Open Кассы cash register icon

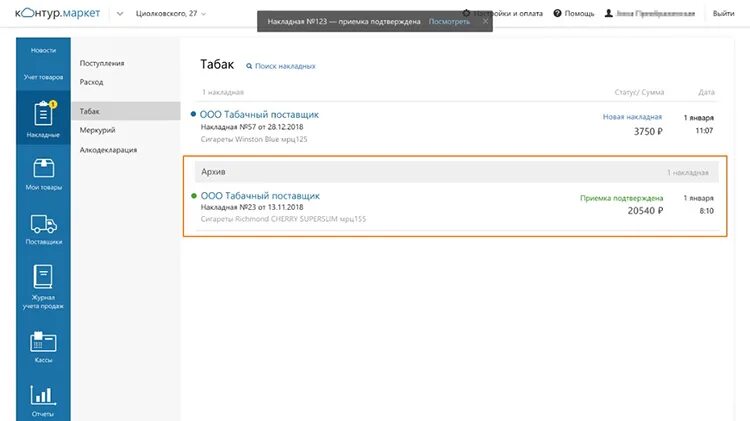(x=44, y=342)
